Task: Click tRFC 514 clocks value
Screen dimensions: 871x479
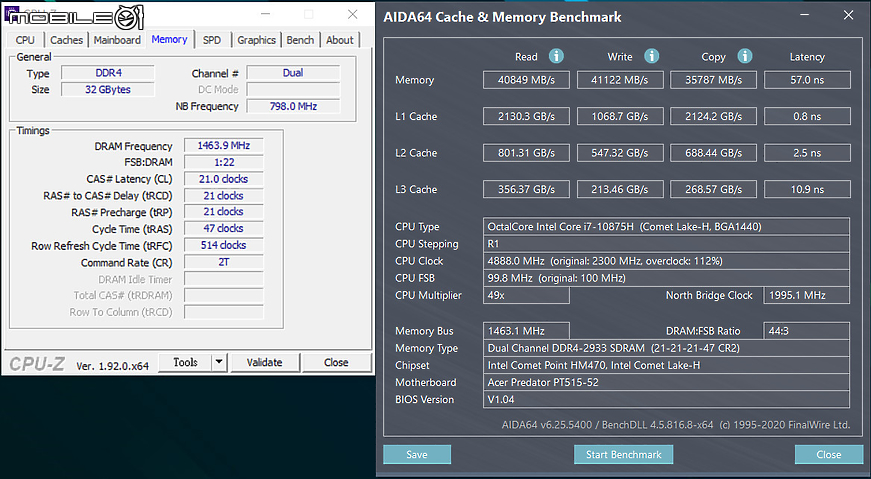Action: click(223, 245)
